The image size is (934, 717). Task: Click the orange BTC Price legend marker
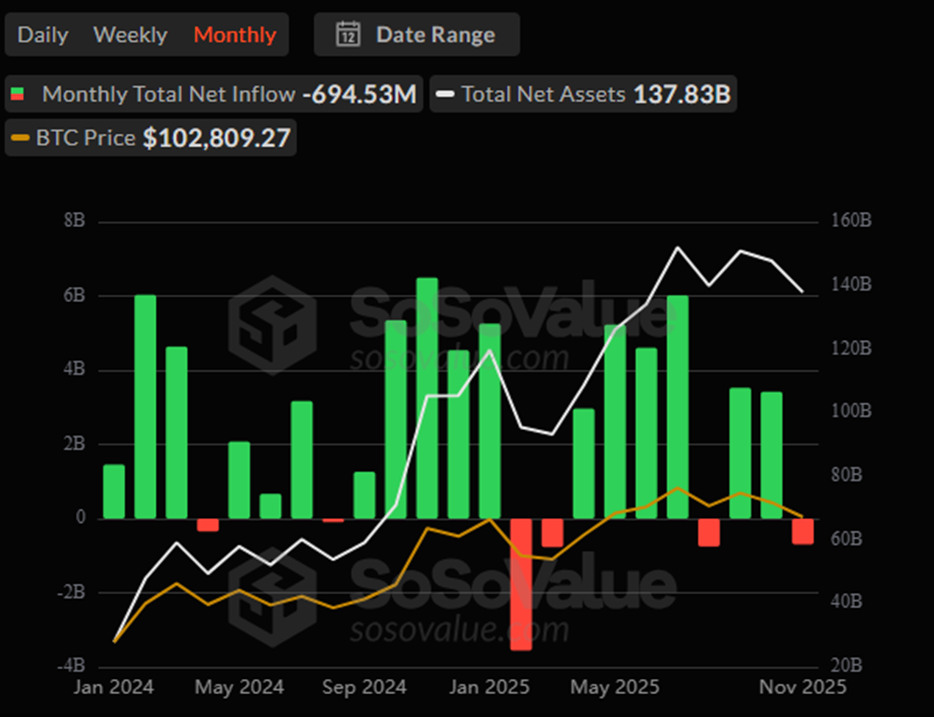18,138
